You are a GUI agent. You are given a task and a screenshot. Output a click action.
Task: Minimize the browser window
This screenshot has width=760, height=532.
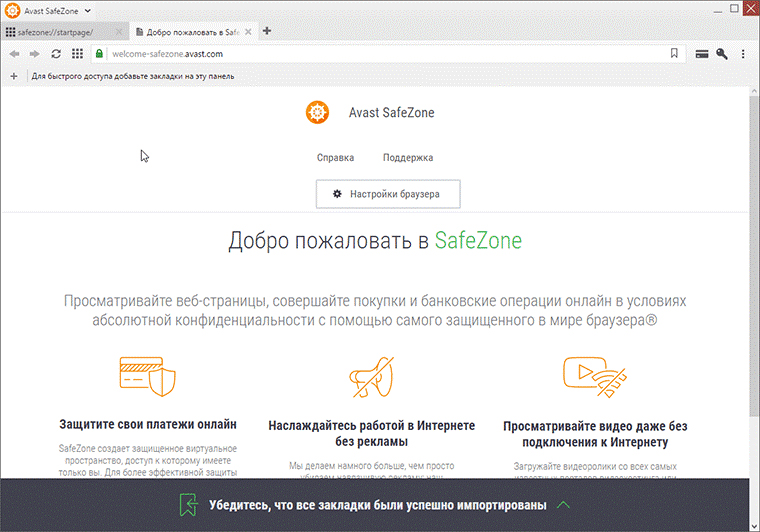click(x=718, y=10)
